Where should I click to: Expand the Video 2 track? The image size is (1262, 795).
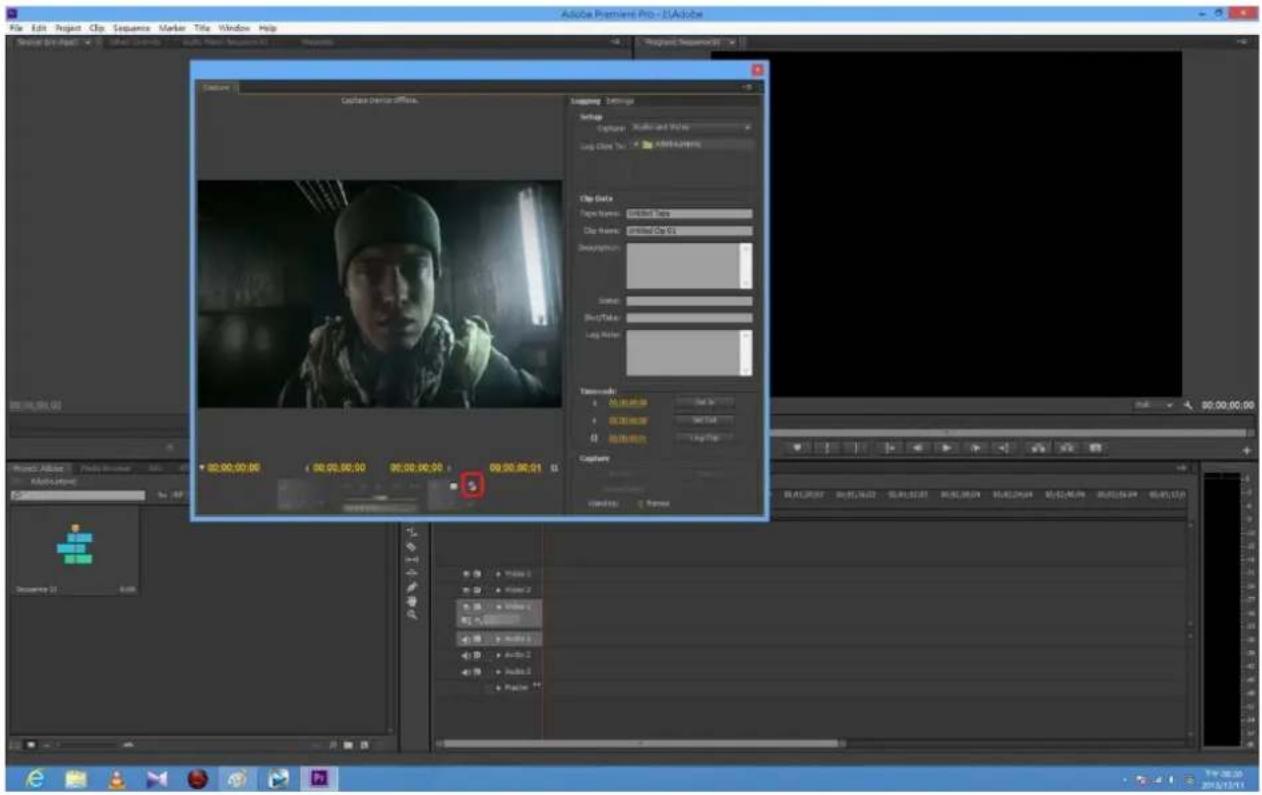point(498,590)
